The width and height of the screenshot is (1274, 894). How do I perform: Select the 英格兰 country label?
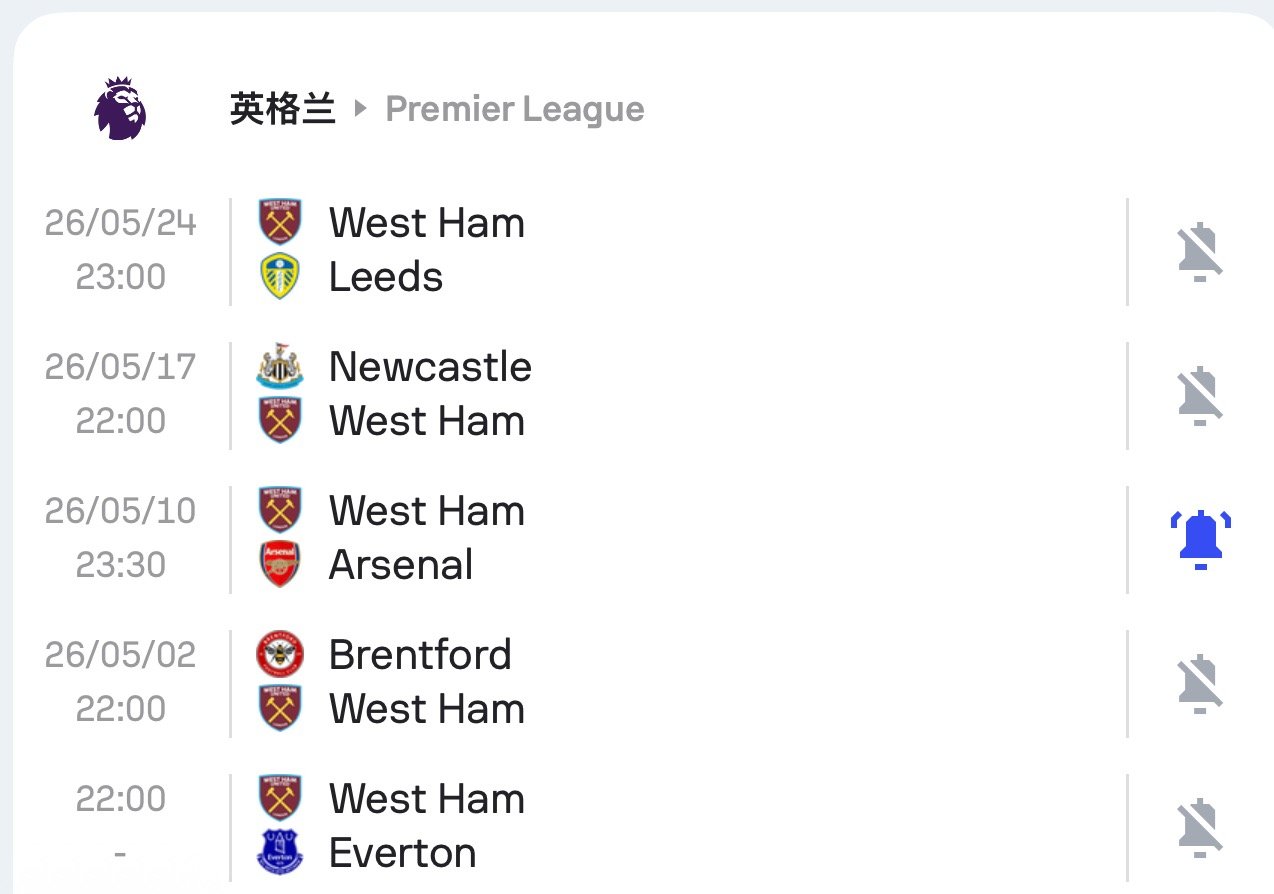pos(282,109)
